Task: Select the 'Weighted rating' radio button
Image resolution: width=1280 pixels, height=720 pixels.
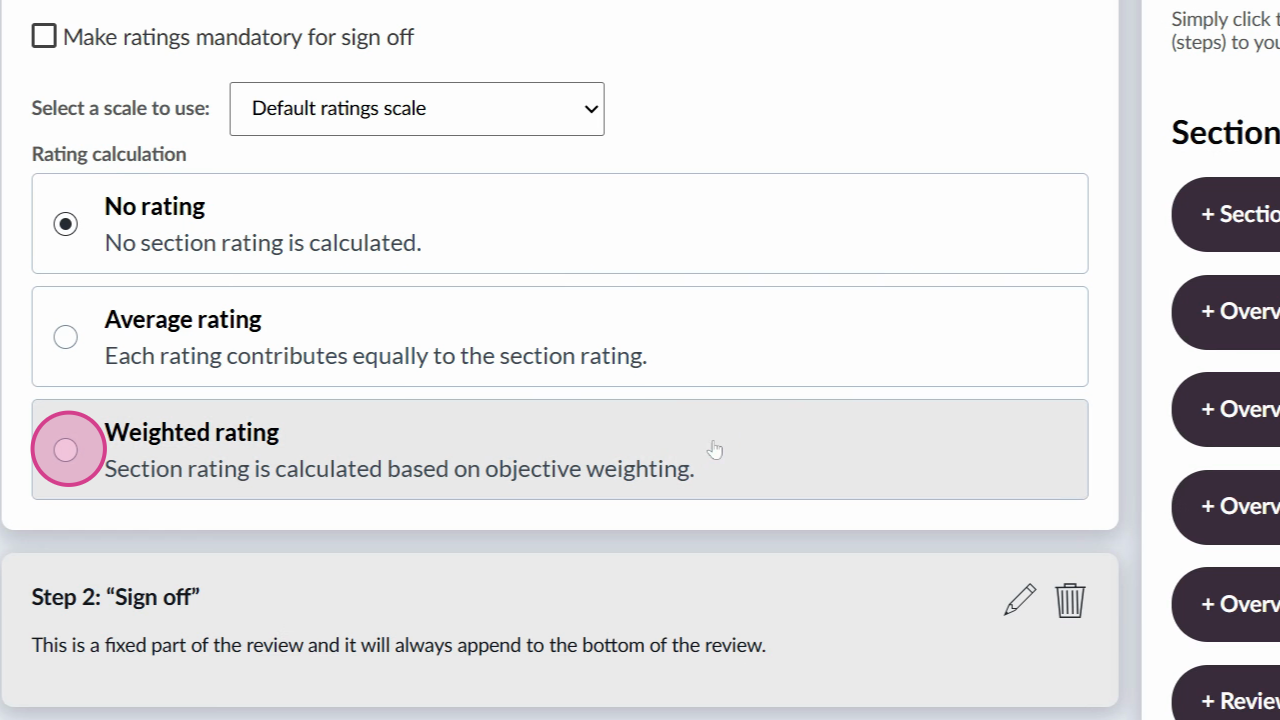Action: click(66, 450)
